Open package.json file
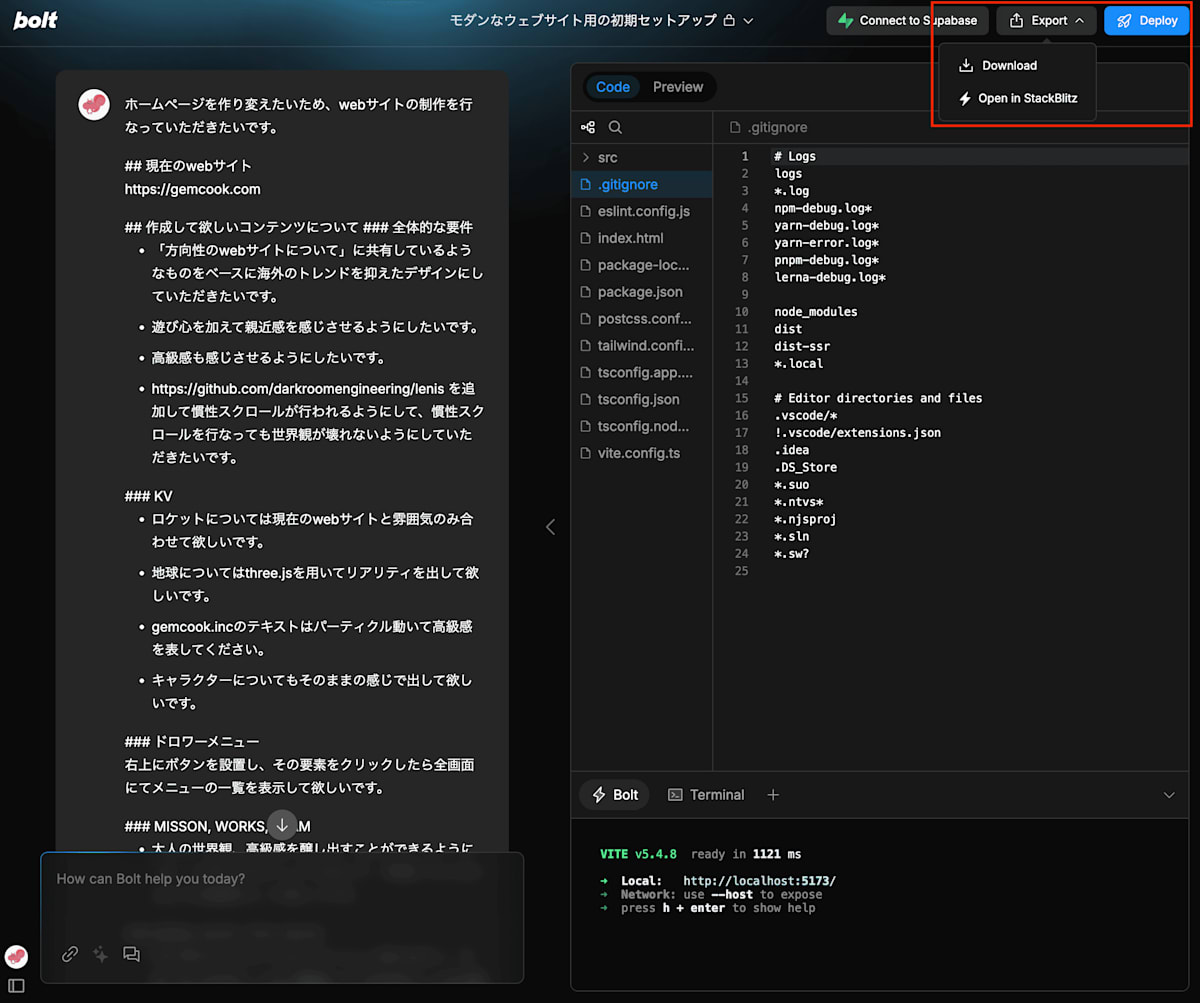This screenshot has height=1003, width=1200. pos(641,293)
